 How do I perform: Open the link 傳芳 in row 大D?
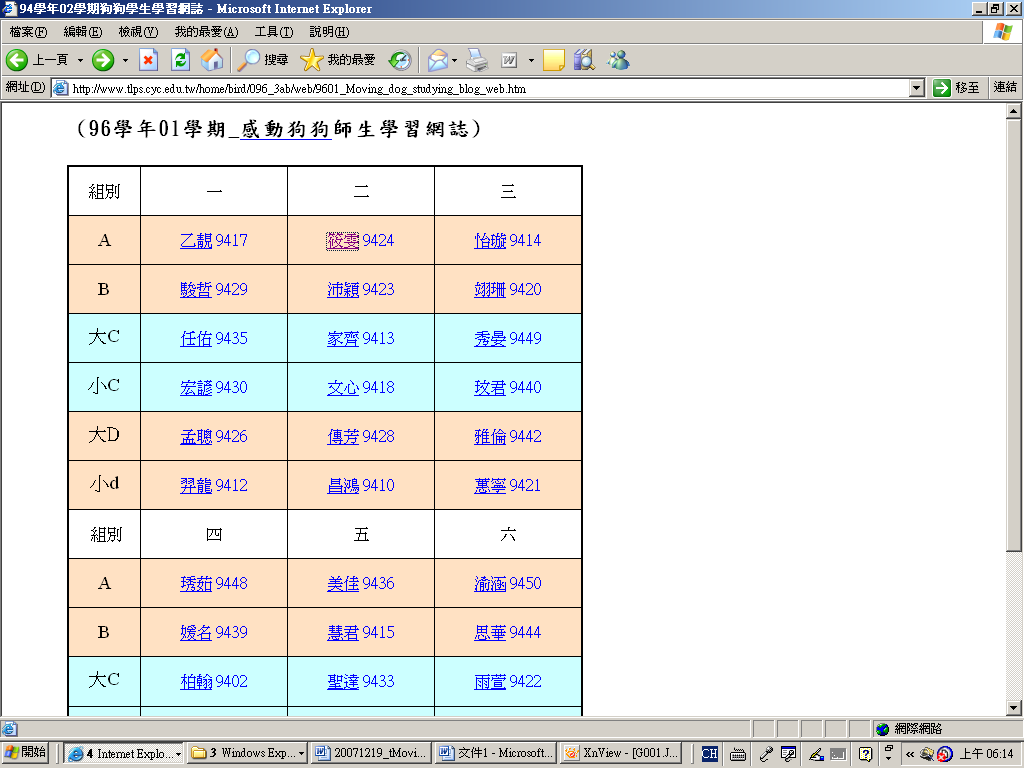pyautogui.click(x=343, y=437)
